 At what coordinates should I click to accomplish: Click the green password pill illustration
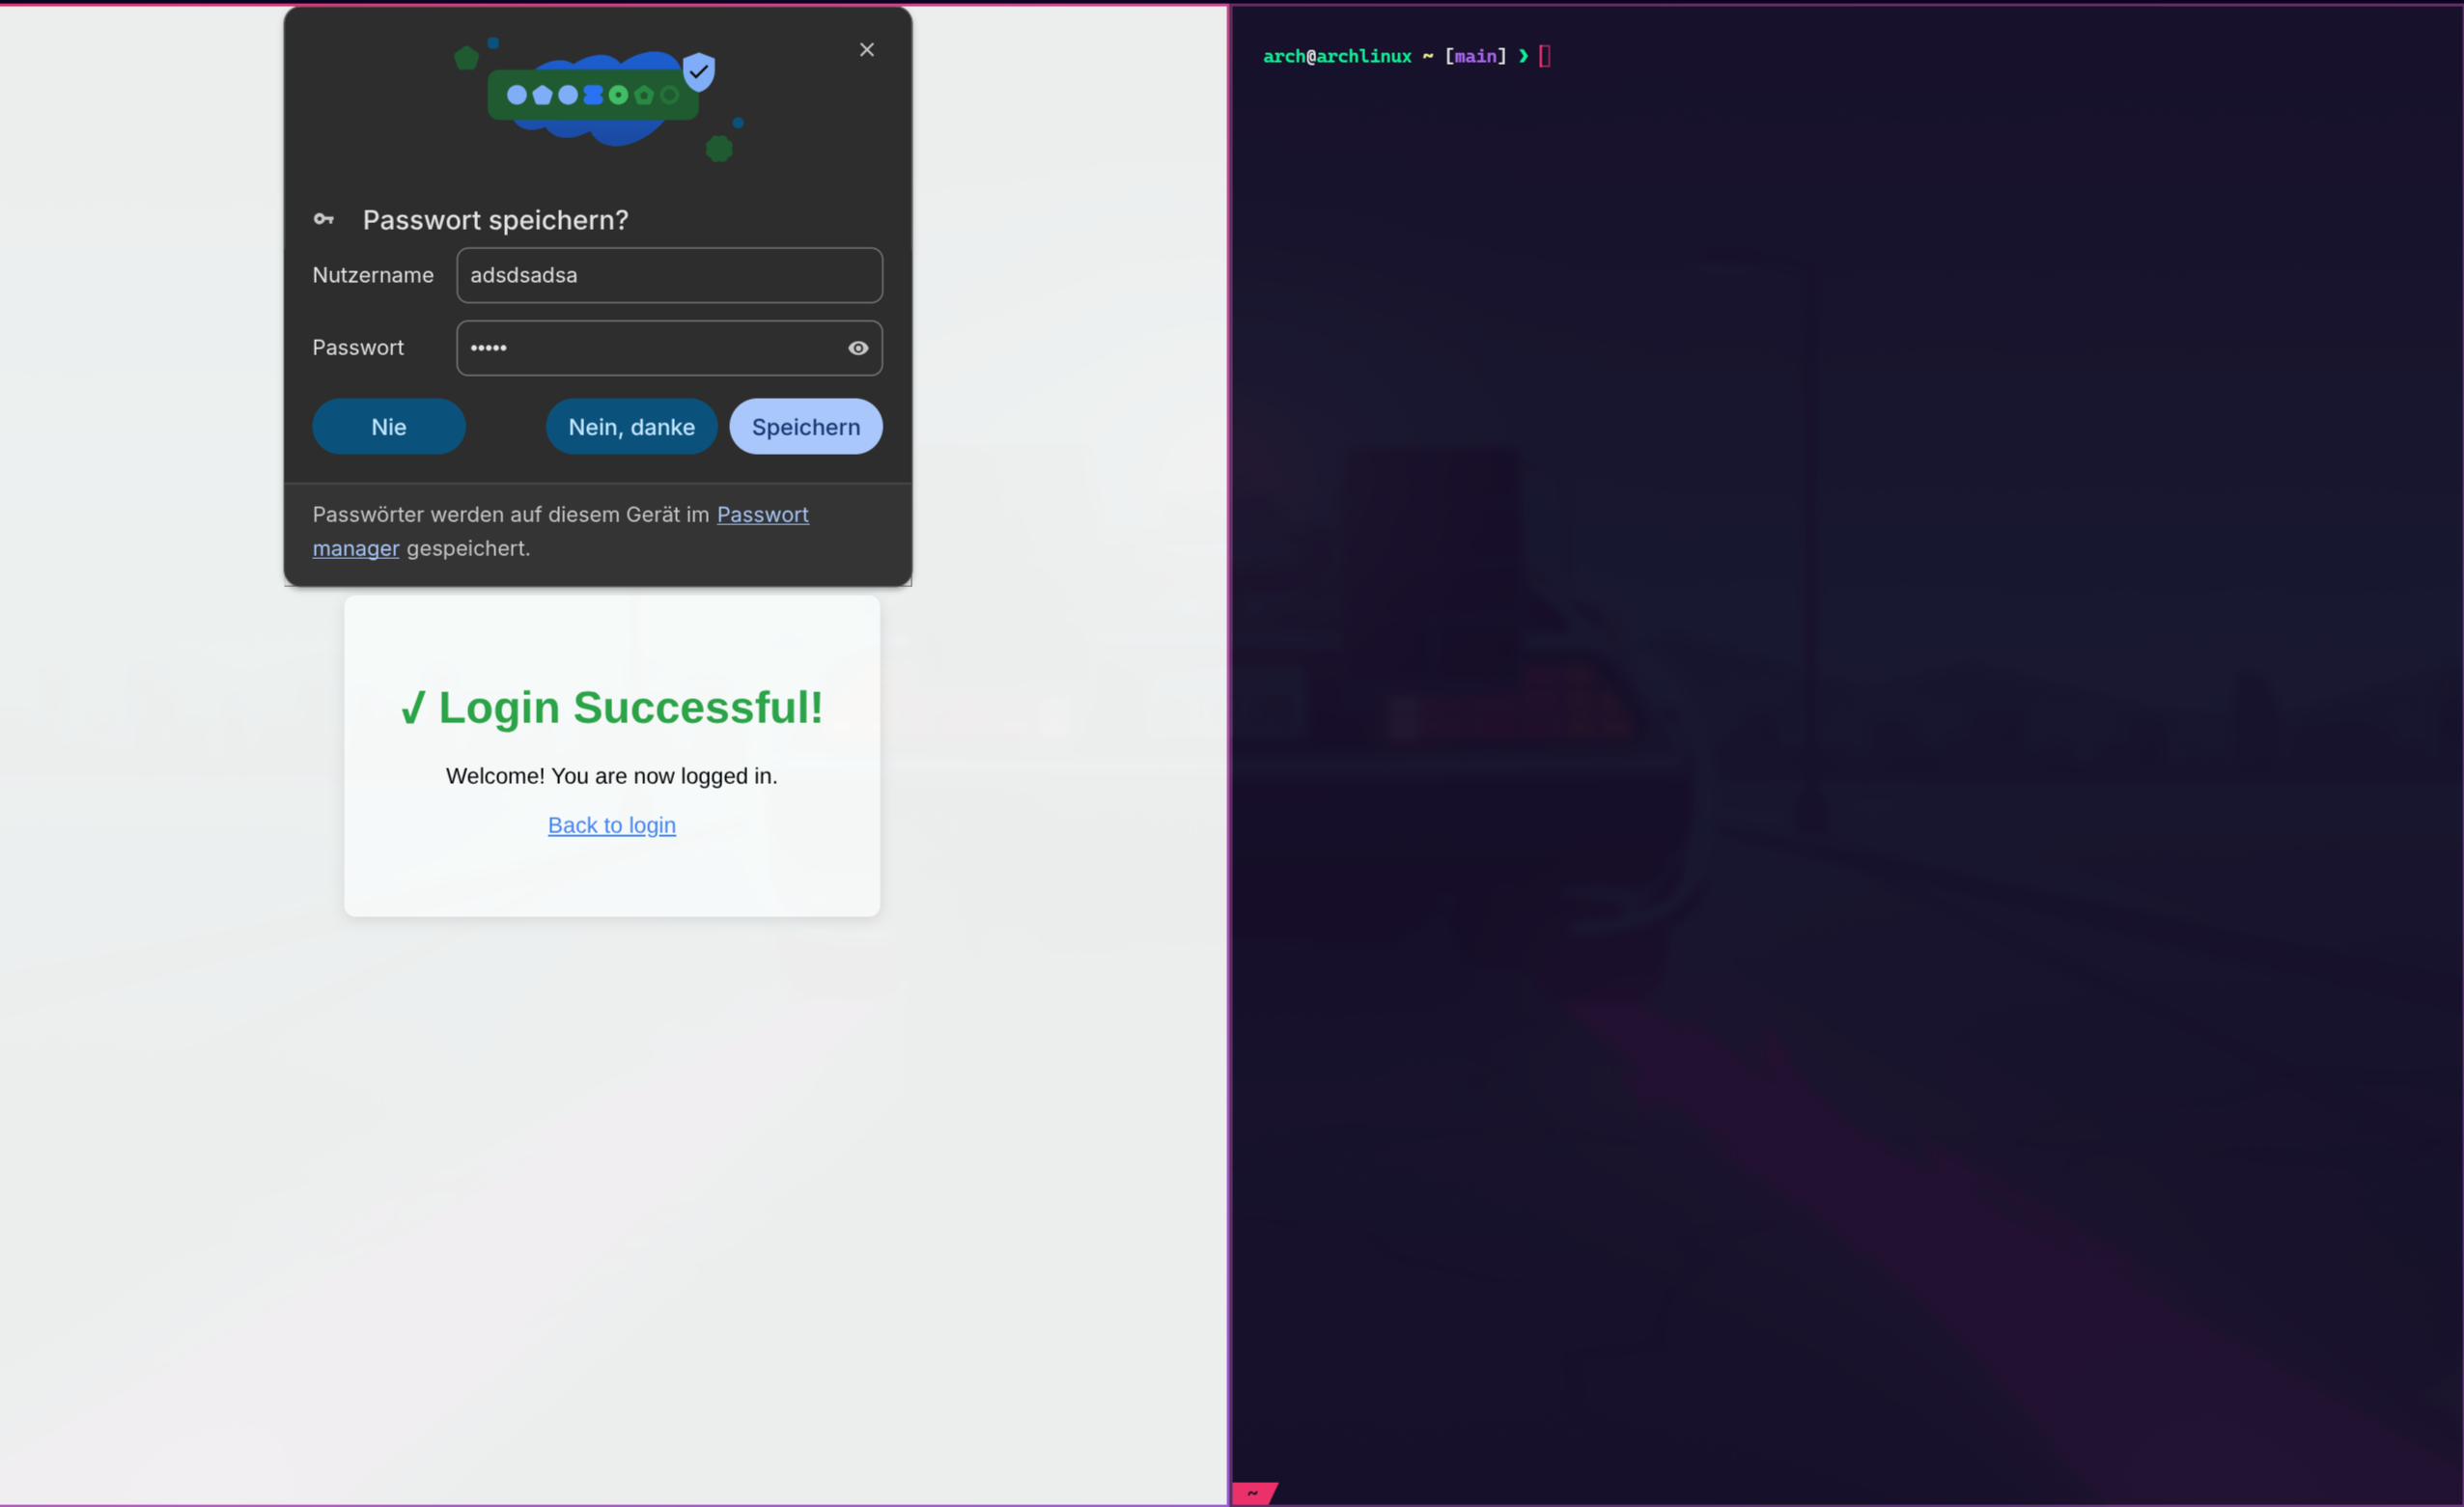click(x=592, y=96)
